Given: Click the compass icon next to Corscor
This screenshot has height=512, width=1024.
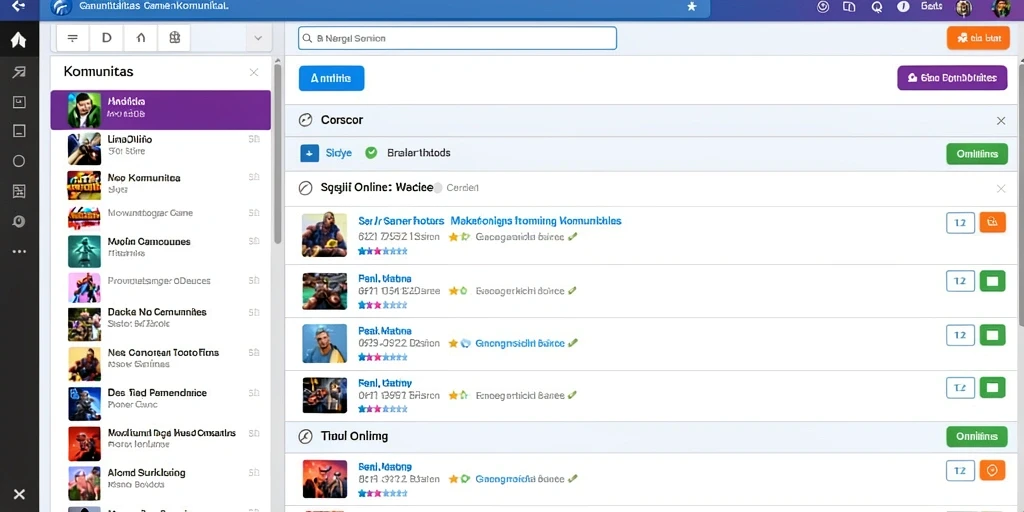Looking at the screenshot, I should tap(305, 120).
